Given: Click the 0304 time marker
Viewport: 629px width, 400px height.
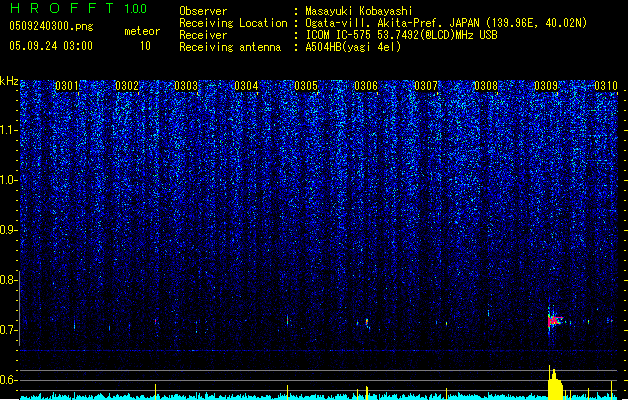Looking at the screenshot, I should 246,86.
